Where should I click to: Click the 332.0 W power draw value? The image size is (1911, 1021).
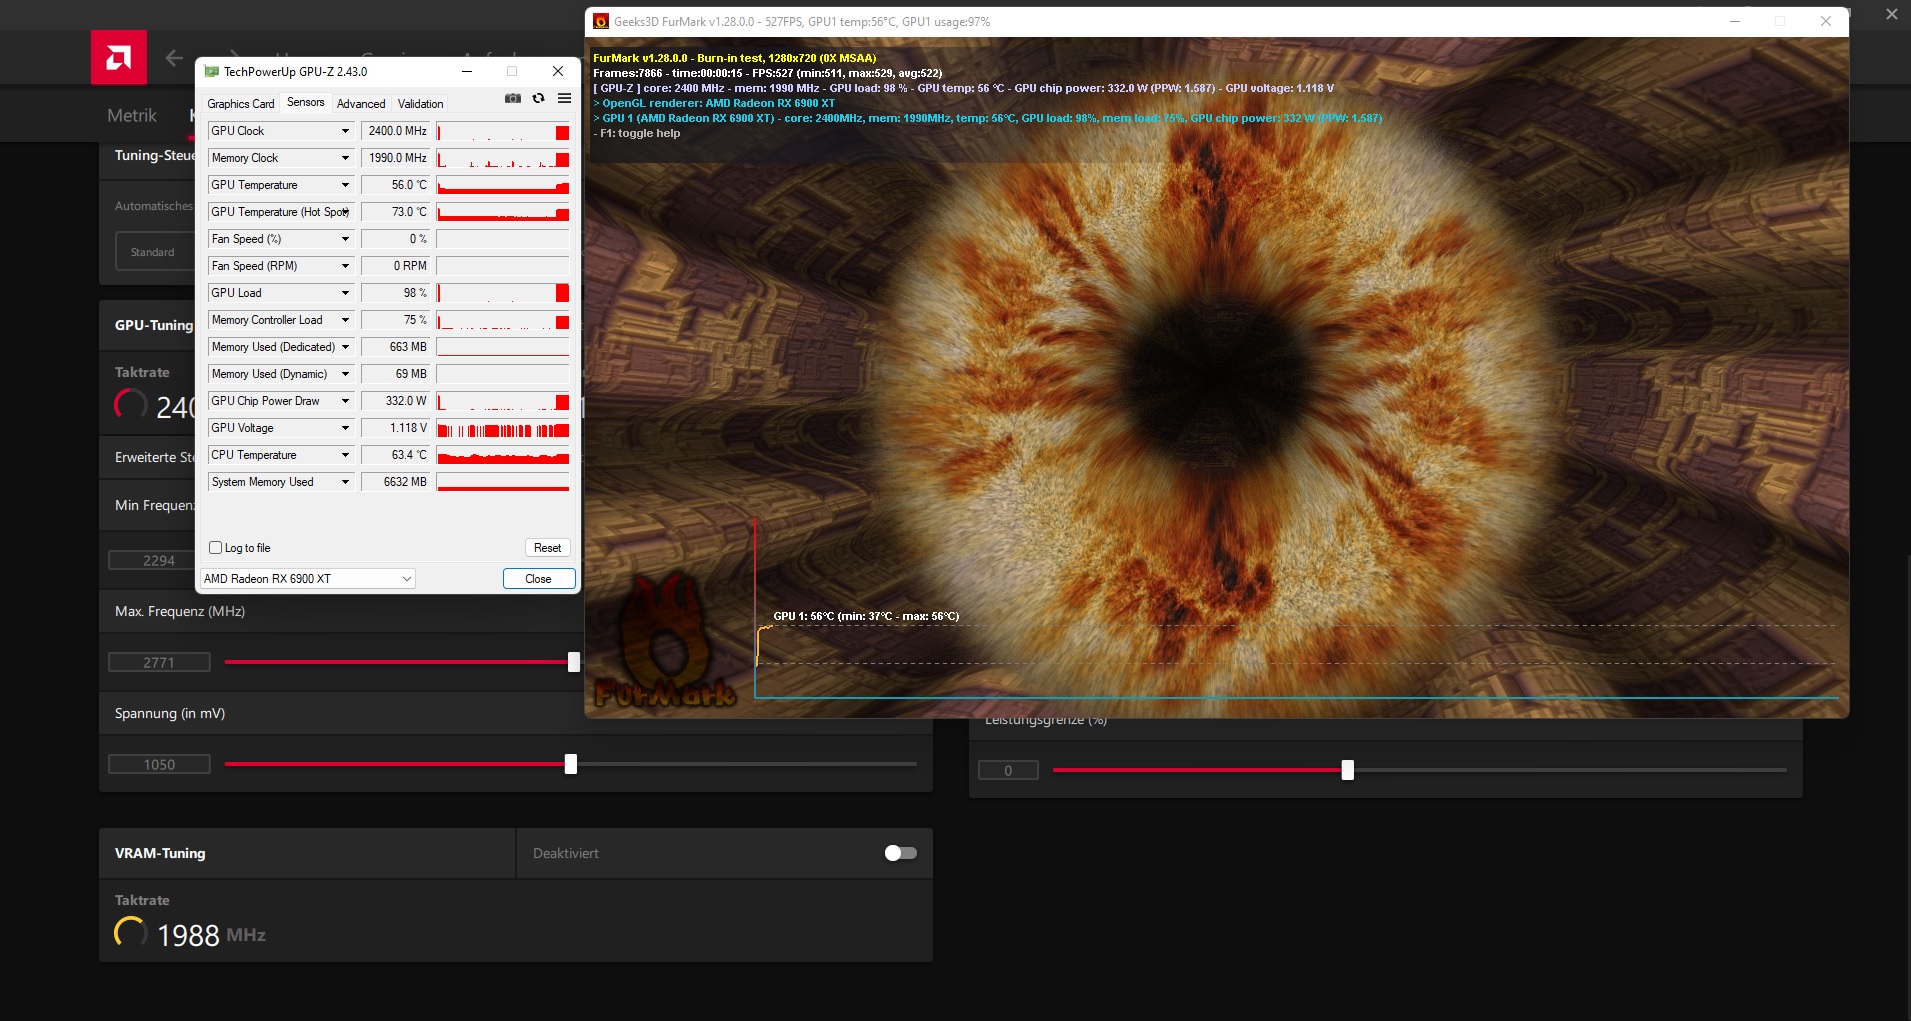coord(396,401)
